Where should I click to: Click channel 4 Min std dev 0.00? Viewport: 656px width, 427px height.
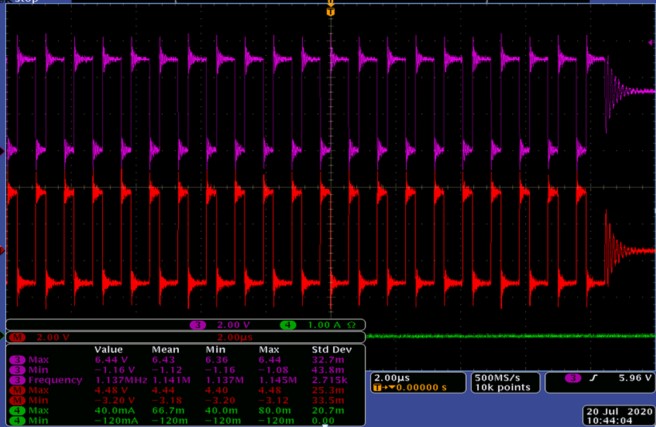(x=323, y=421)
